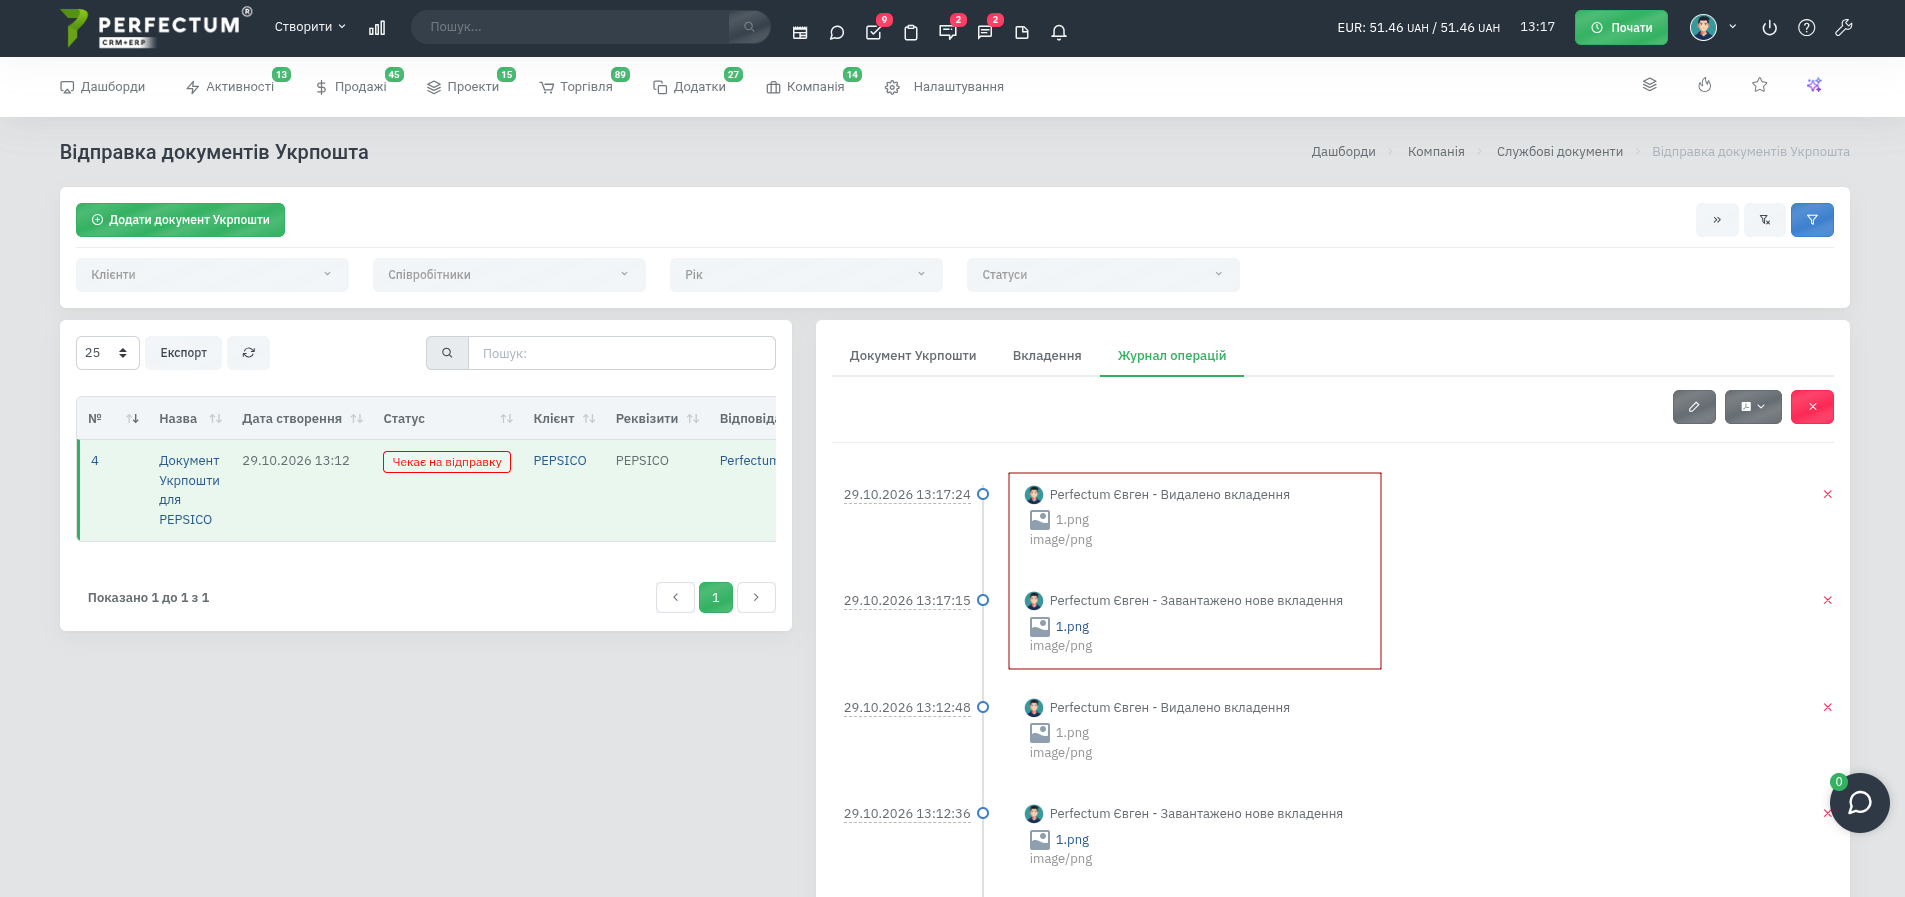Click the power logout icon
The height and width of the screenshot is (897, 1905).
tap(1769, 28)
